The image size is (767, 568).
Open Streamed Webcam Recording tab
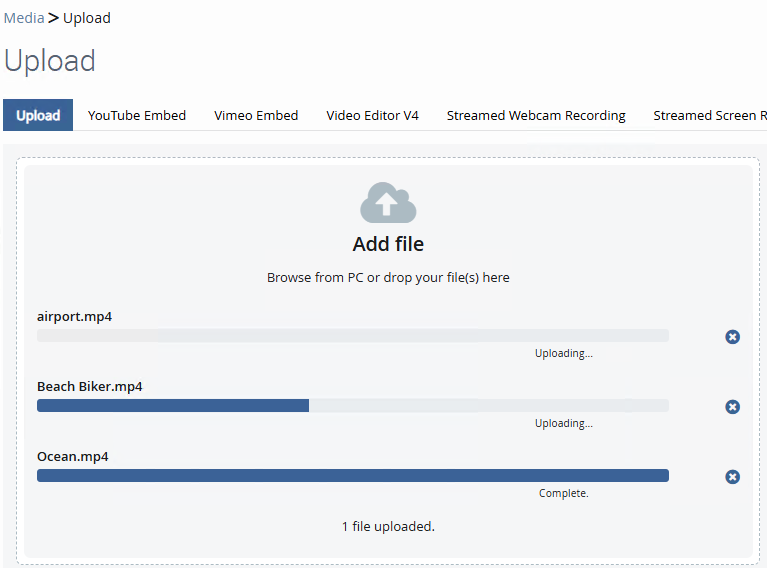536,115
